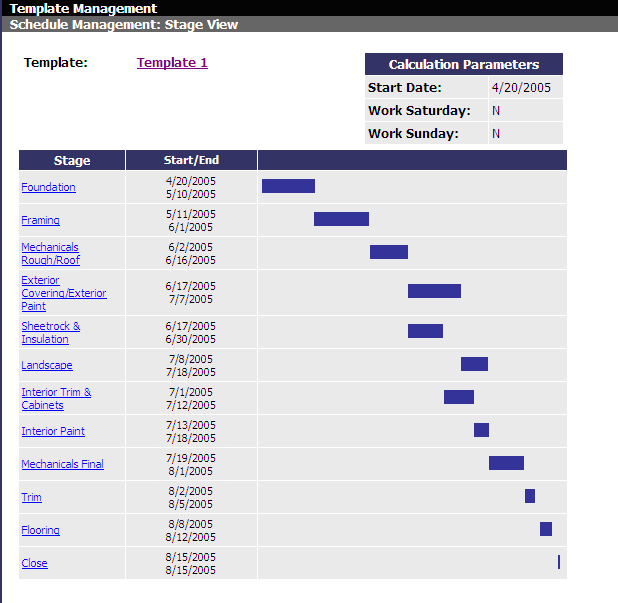This screenshot has height=603, width=618.
Task: Click Interior Paint start date 7/13/2005
Action: tap(191, 425)
